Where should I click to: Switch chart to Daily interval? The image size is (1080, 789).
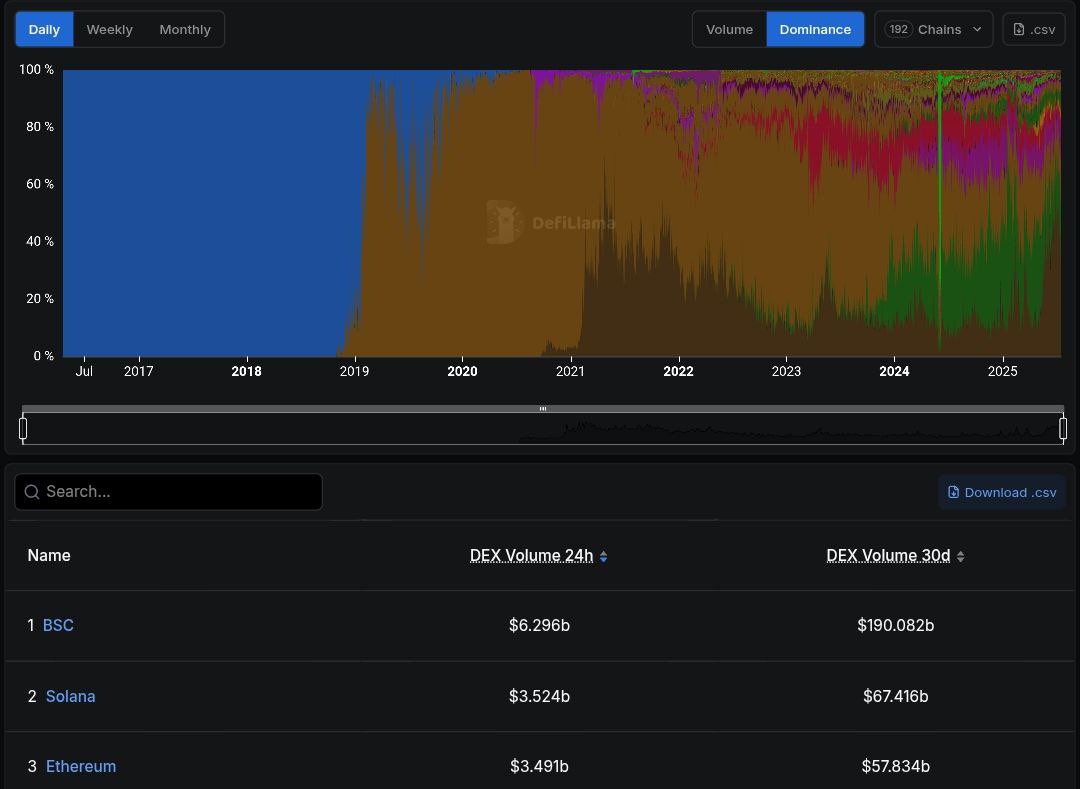(x=44, y=30)
